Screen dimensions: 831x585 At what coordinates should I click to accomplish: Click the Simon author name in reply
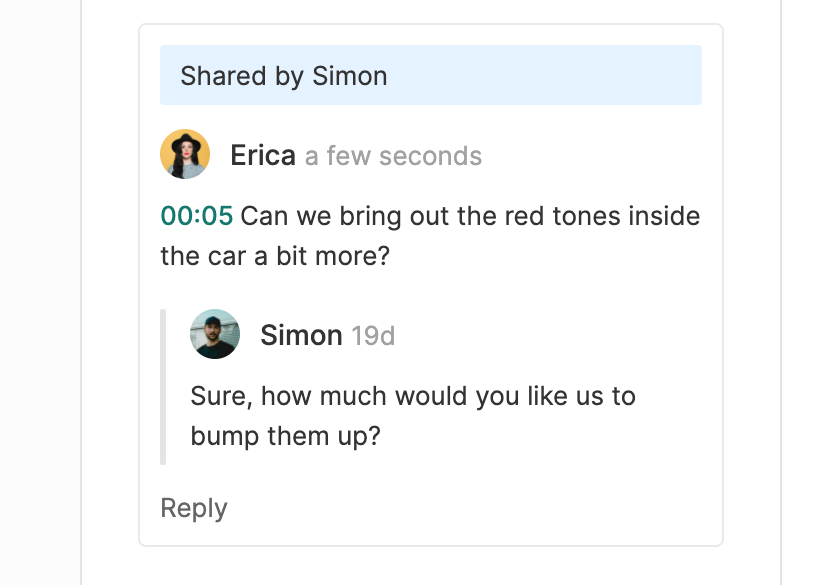[301, 335]
